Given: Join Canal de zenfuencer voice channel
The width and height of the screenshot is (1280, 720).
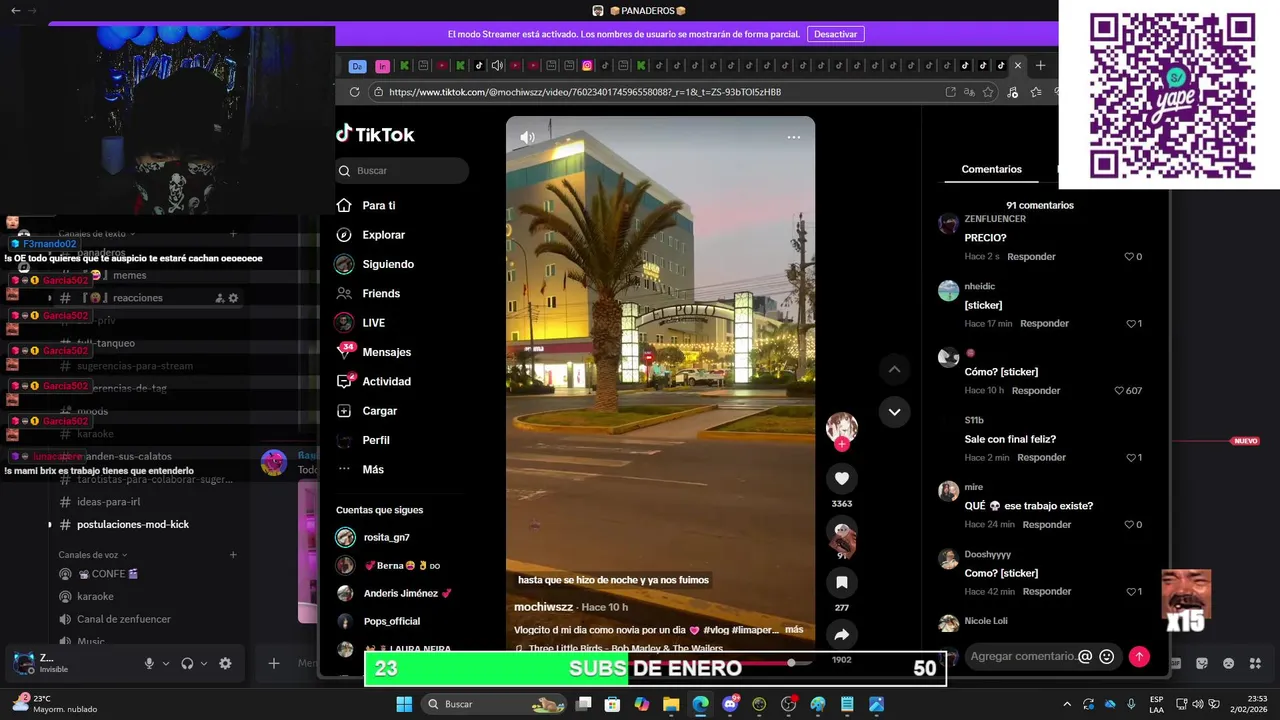Looking at the screenshot, I should [x=123, y=619].
